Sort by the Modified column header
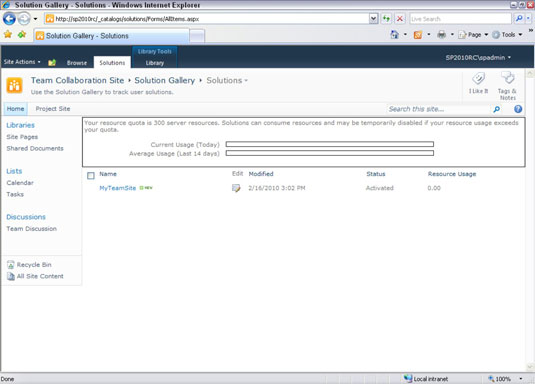 click(261, 174)
